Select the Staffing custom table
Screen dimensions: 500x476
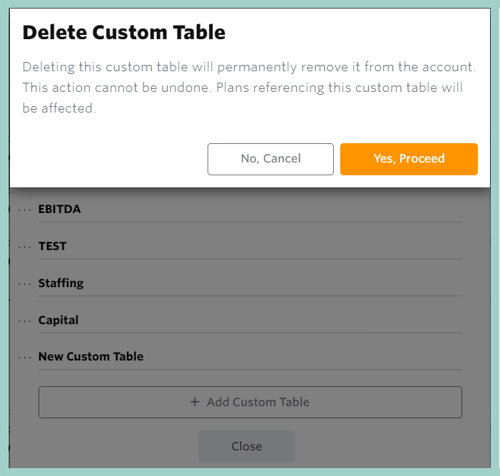[61, 283]
